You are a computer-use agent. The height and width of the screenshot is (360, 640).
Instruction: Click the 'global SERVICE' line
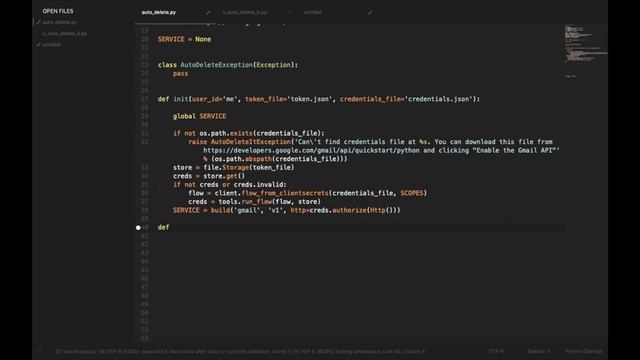pyautogui.click(x=199, y=116)
